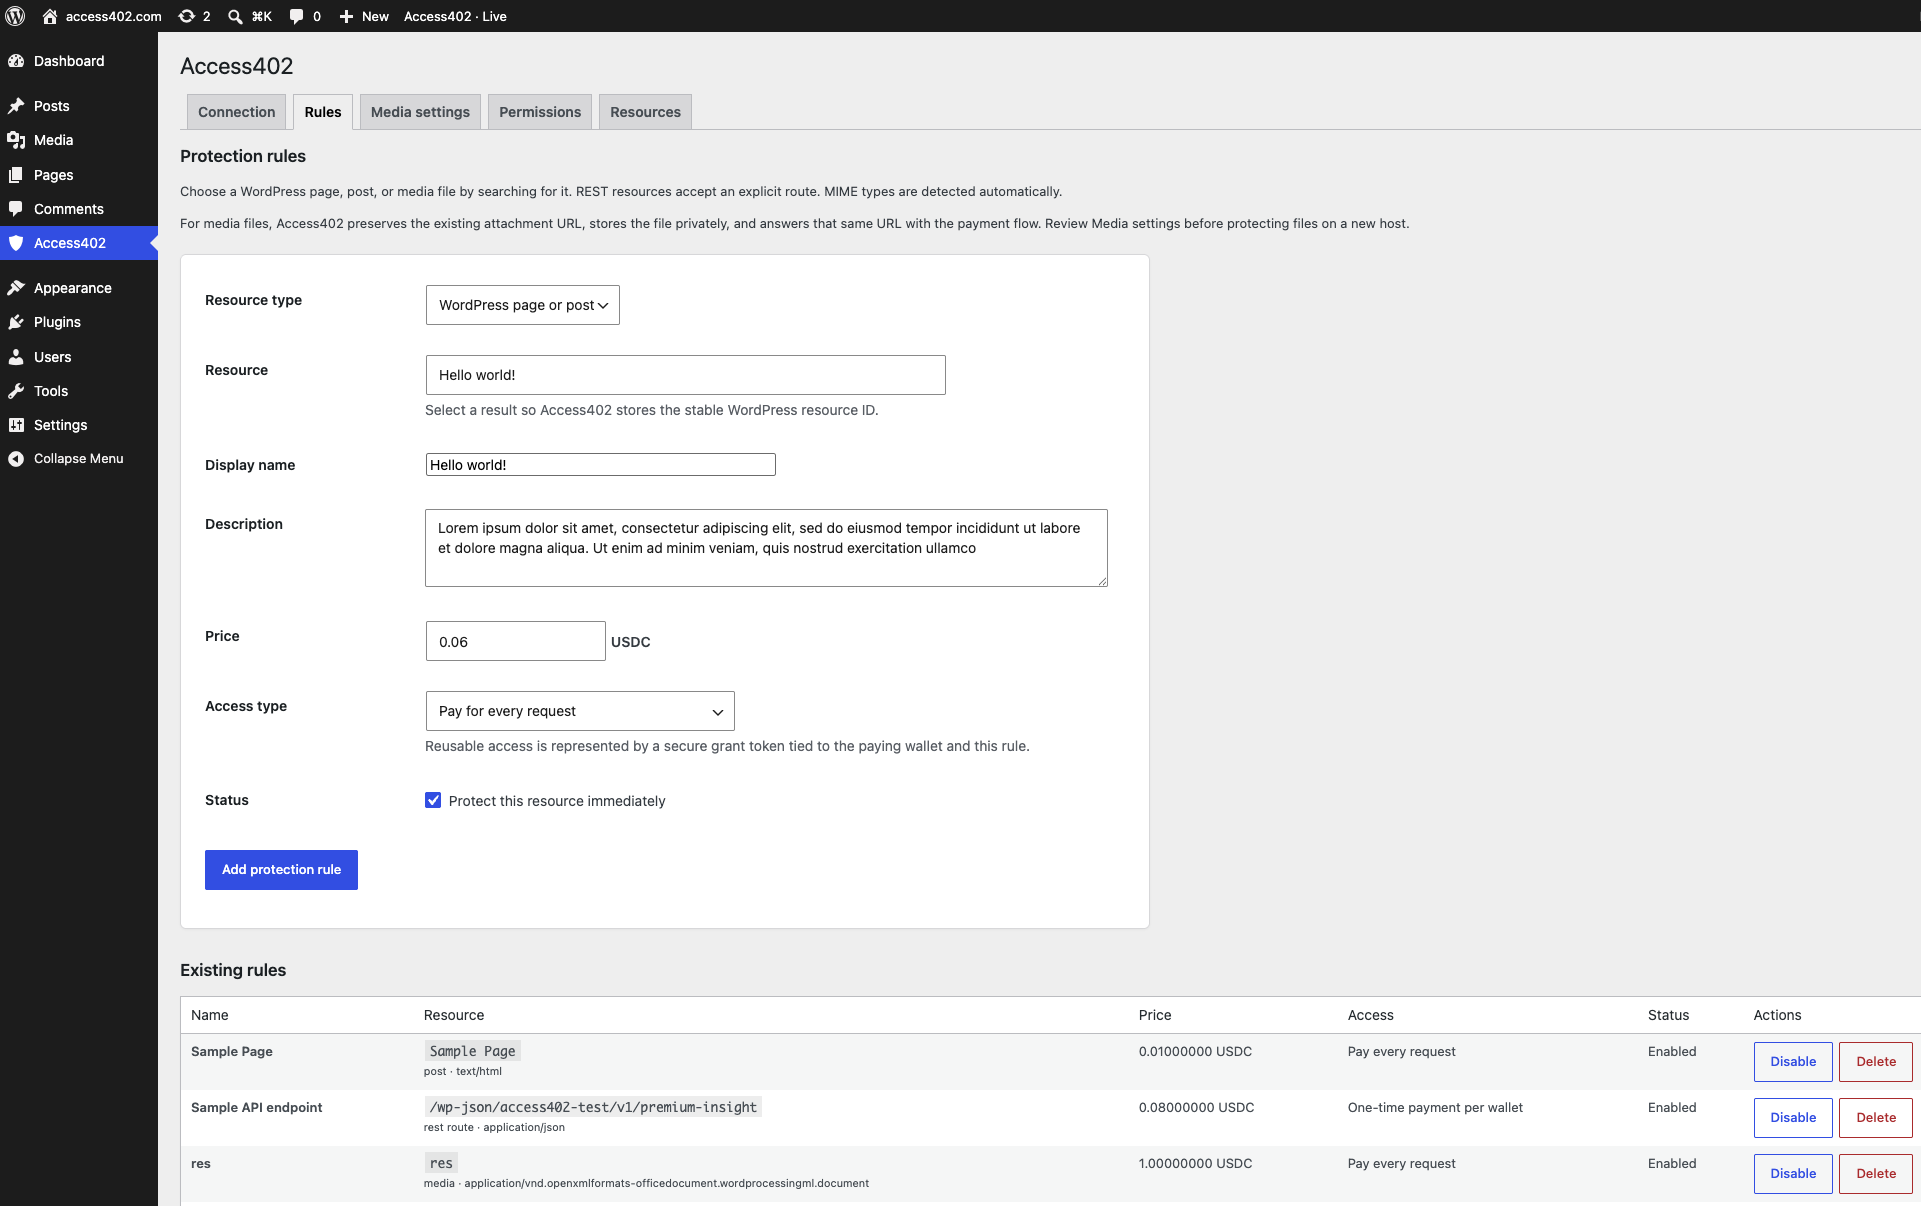Click the Appearance paintbrush icon
This screenshot has height=1206, width=1921.
[16, 288]
